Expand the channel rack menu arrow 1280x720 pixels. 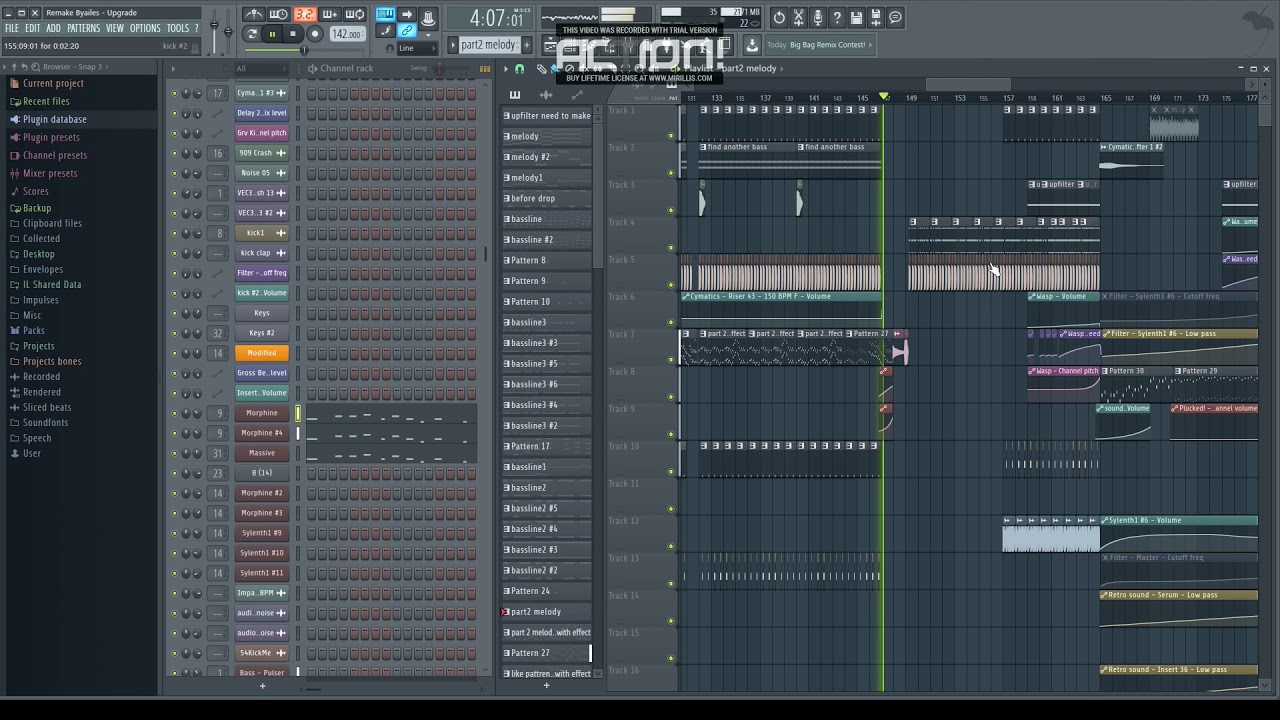[x=172, y=68]
